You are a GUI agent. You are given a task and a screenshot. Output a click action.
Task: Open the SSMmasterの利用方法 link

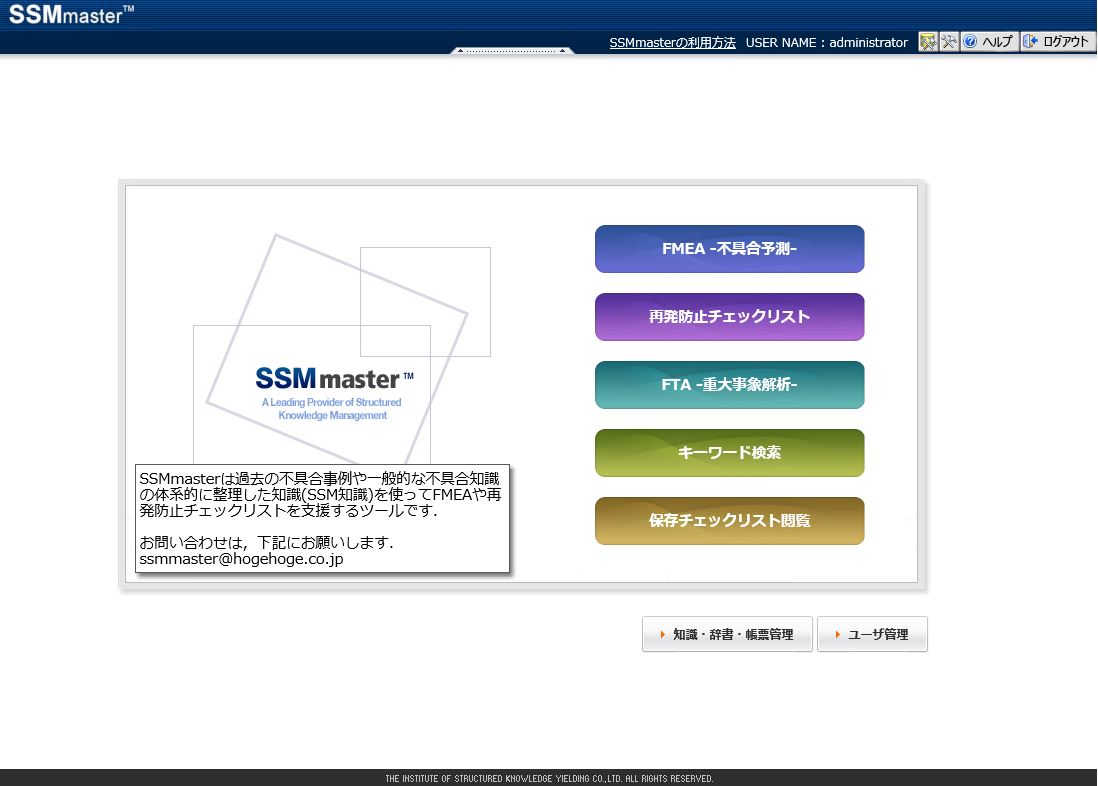pos(672,42)
